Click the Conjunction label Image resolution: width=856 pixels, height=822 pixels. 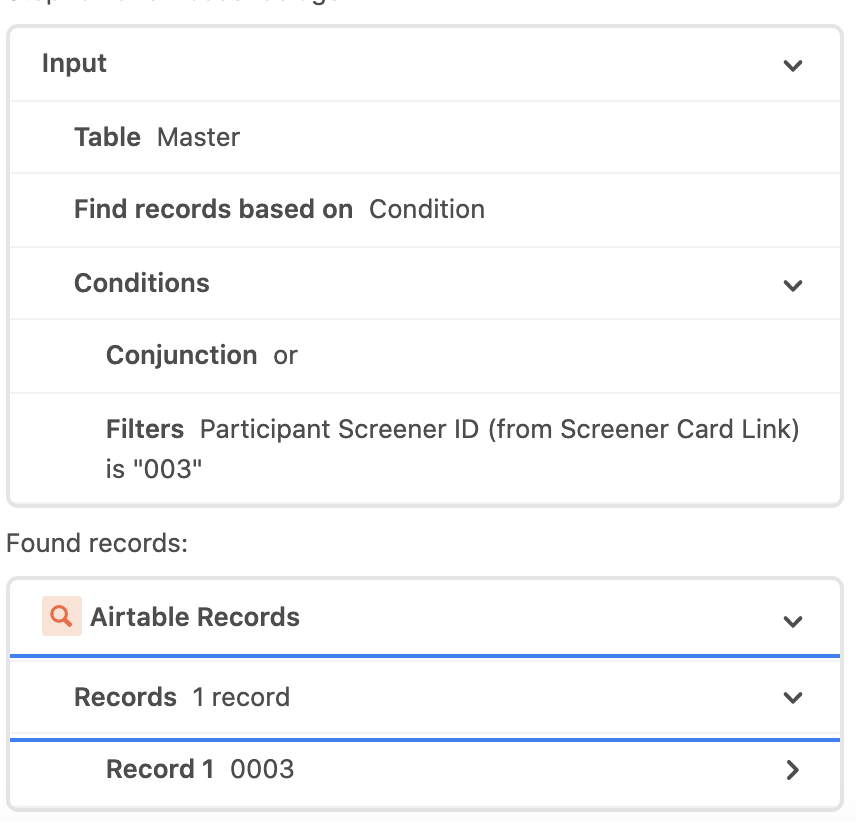pyautogui.click(x=182, y=355)
